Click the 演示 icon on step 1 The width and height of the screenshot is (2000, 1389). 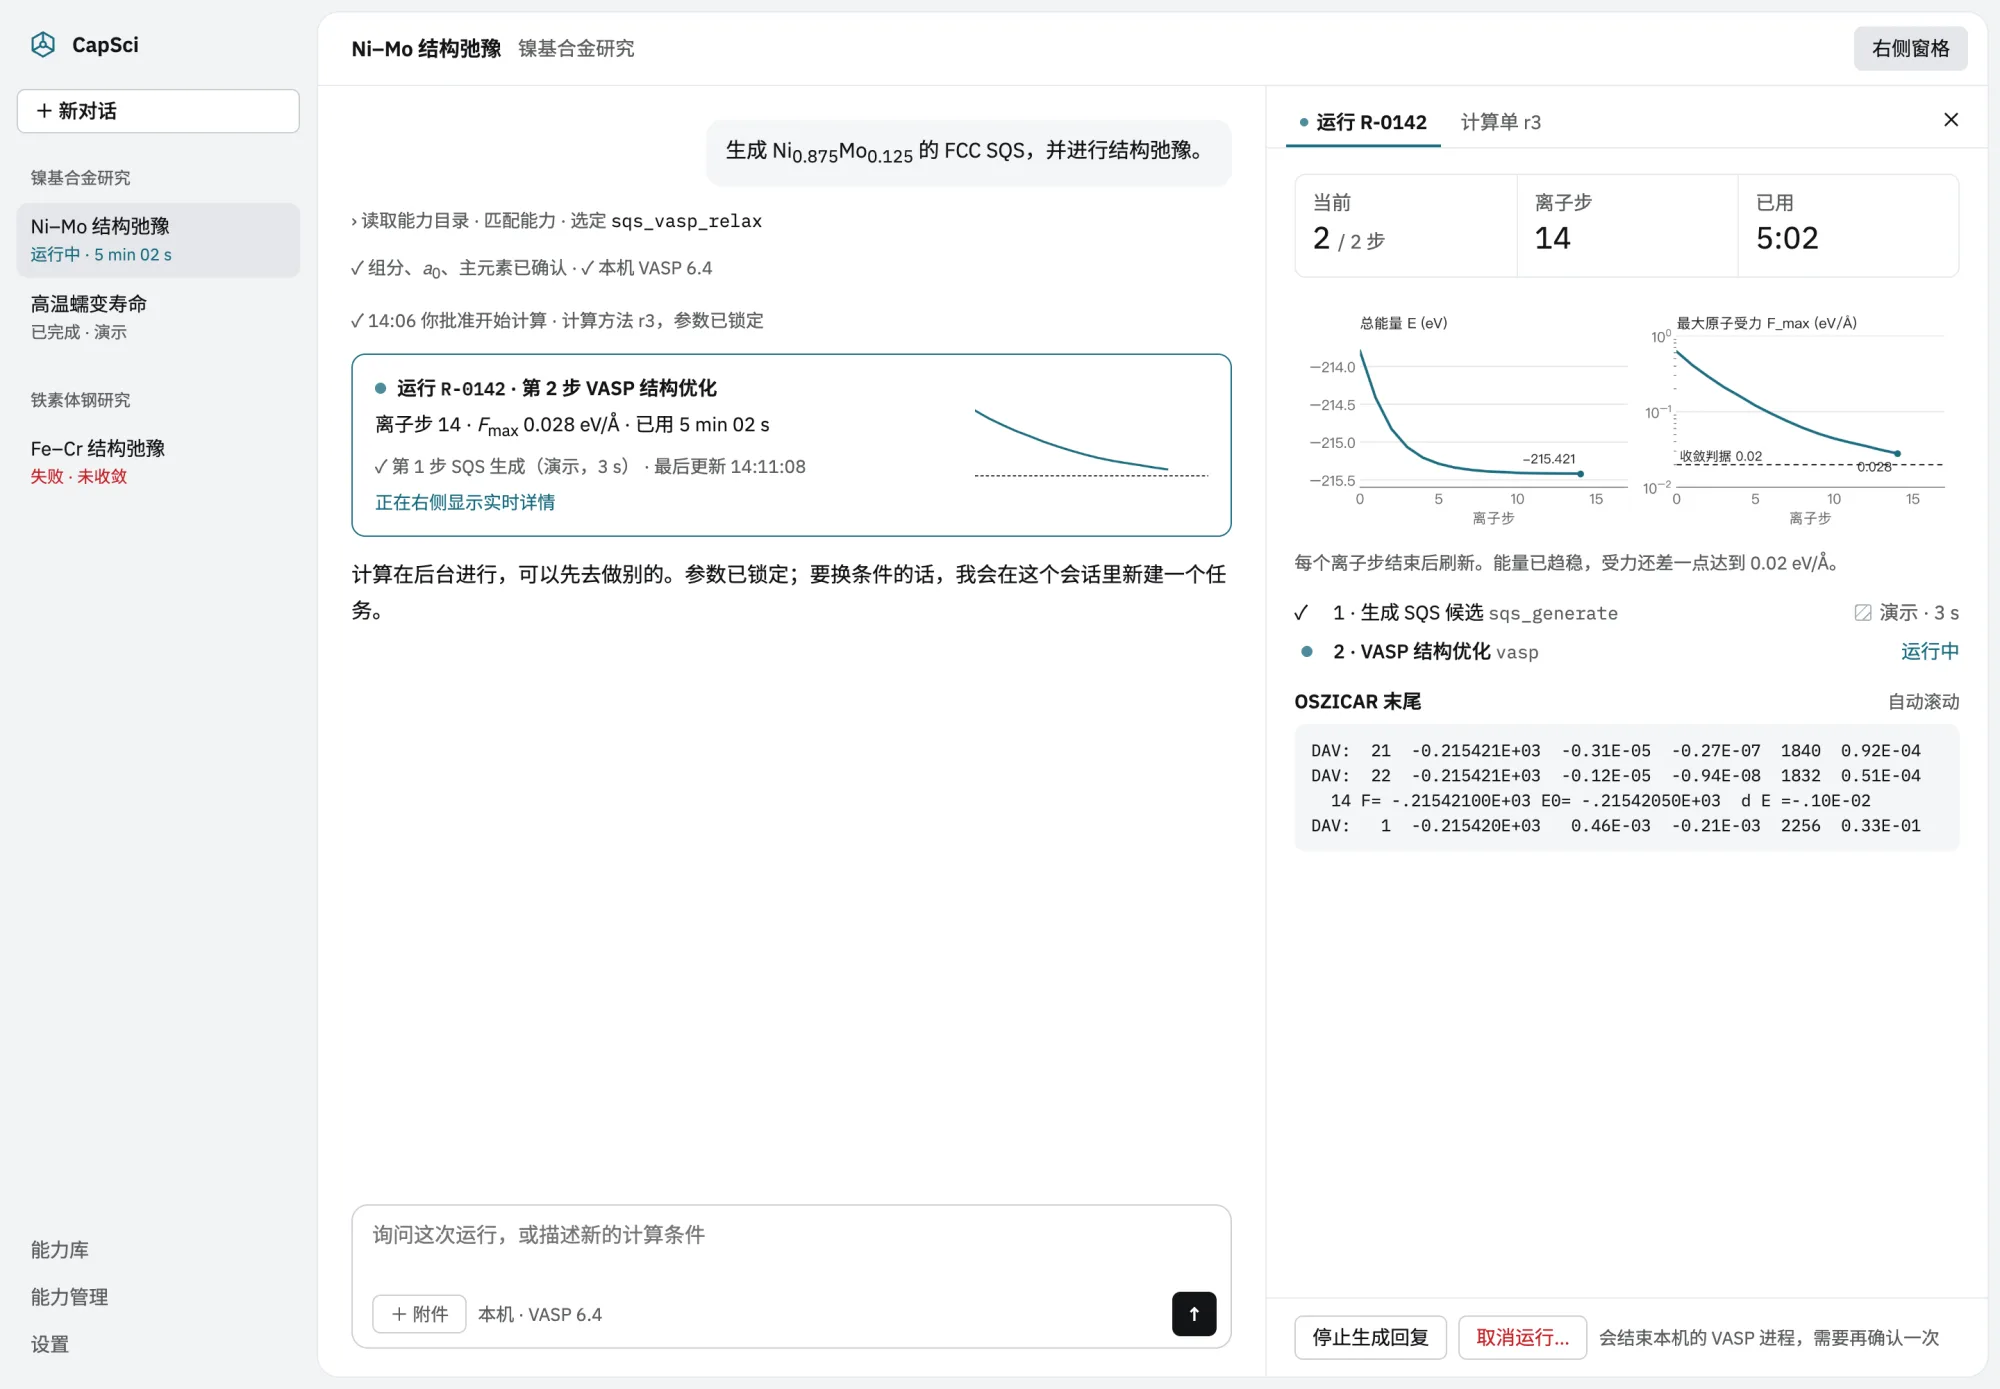1862,612
